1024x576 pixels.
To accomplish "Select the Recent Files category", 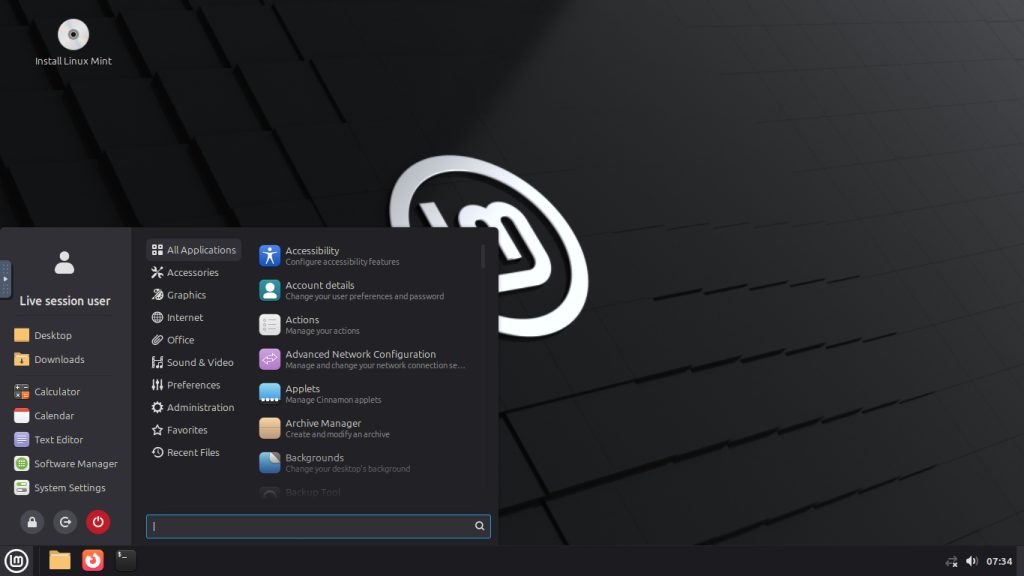I will click(194, 452).
